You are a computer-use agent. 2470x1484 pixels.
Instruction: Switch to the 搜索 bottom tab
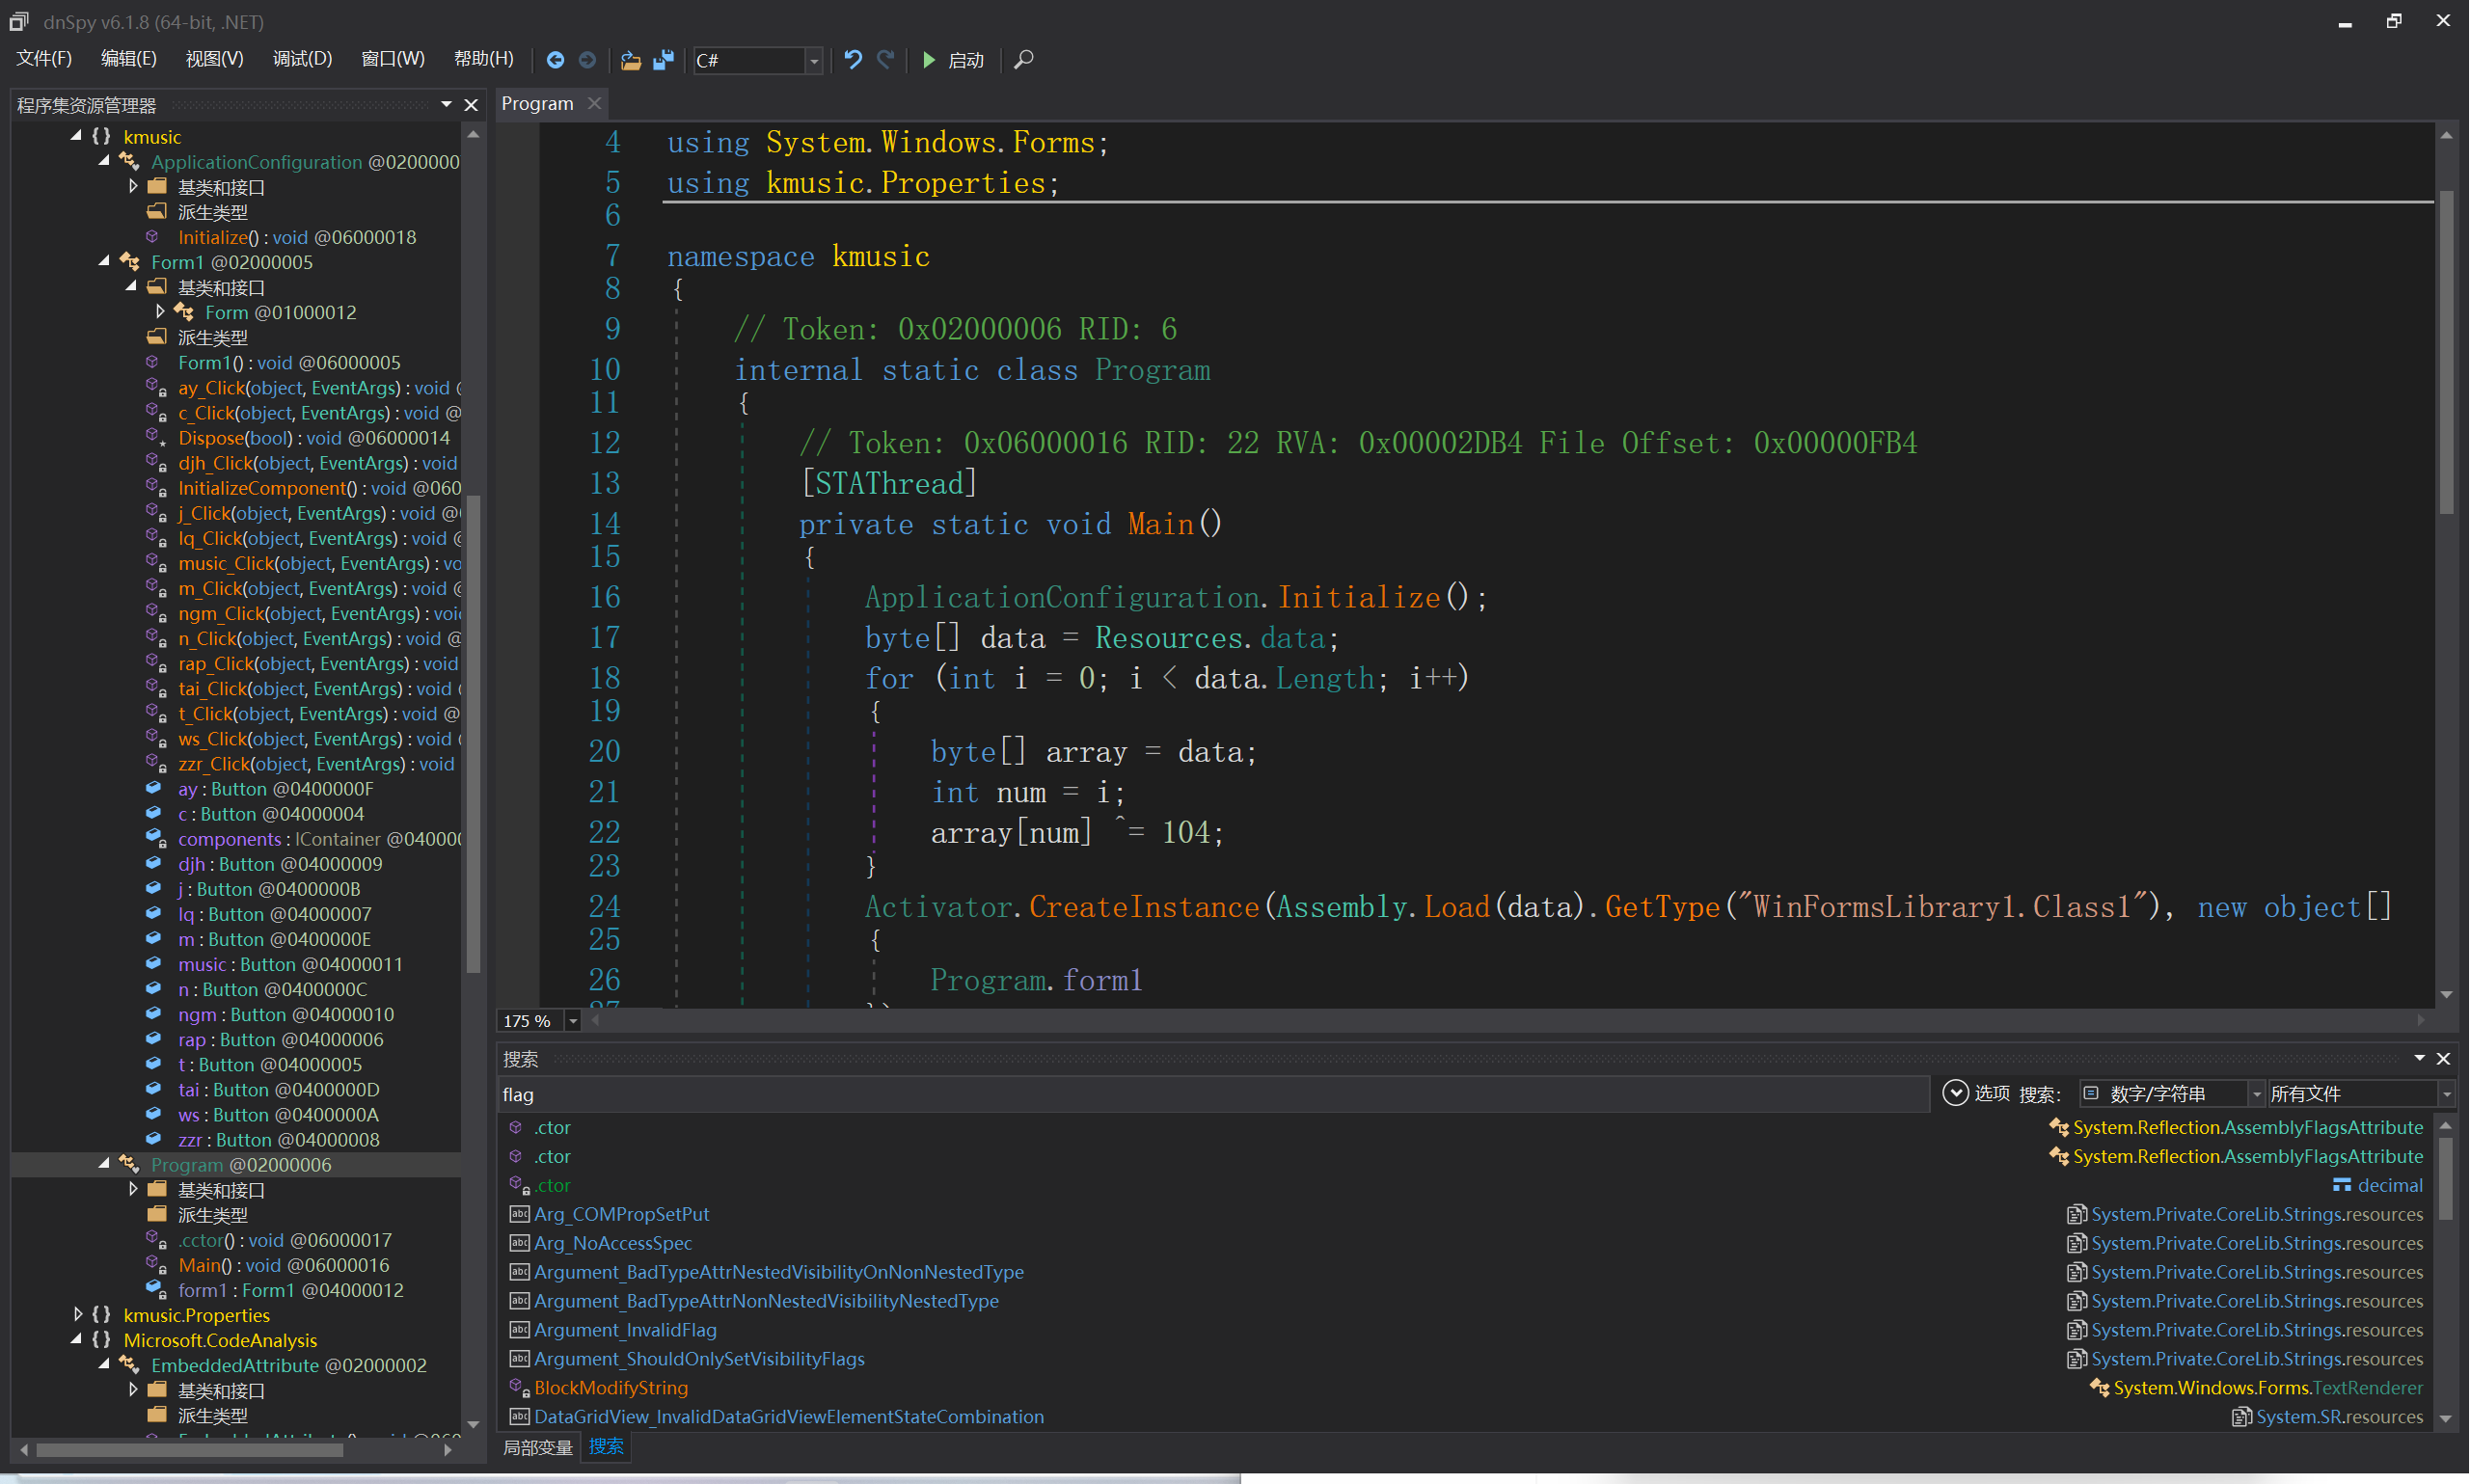click(605, 1446)
